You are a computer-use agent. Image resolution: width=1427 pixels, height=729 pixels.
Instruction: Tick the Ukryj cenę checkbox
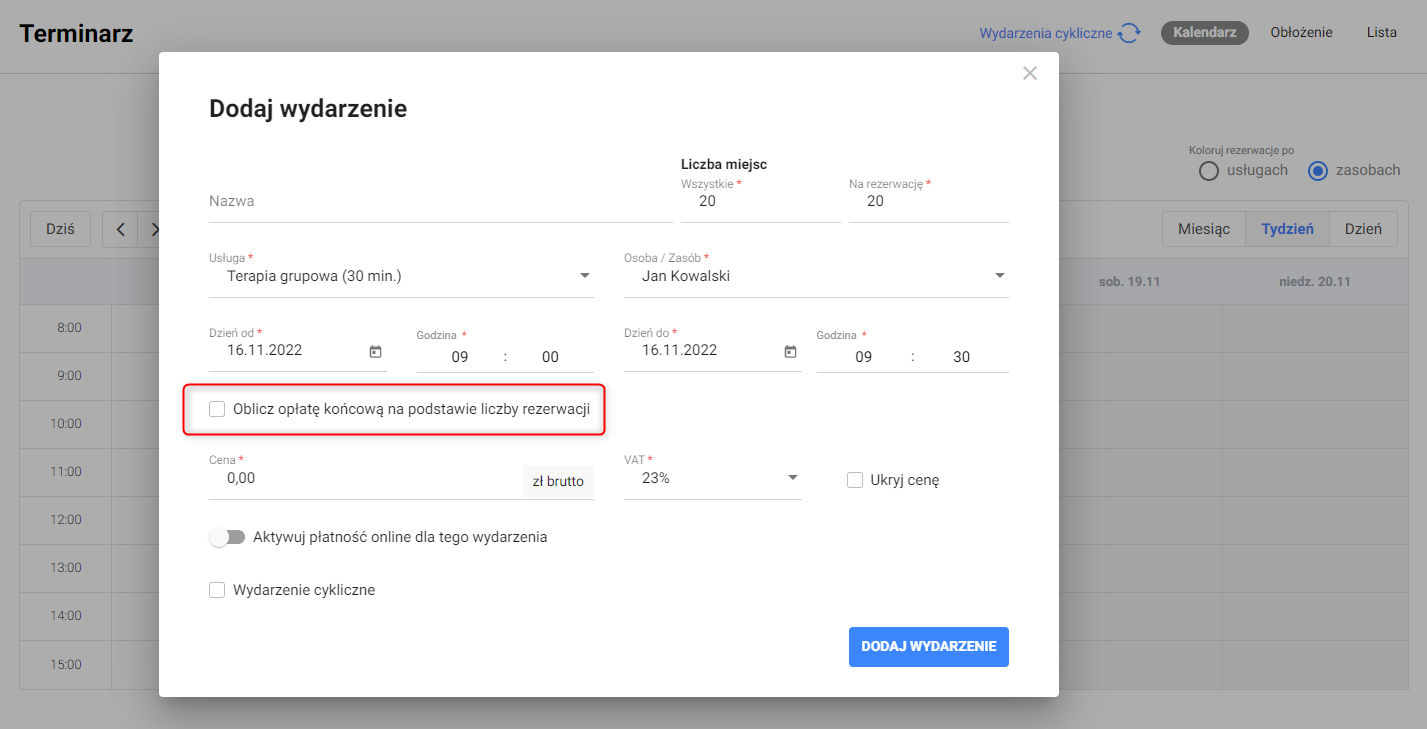point(855,480)
